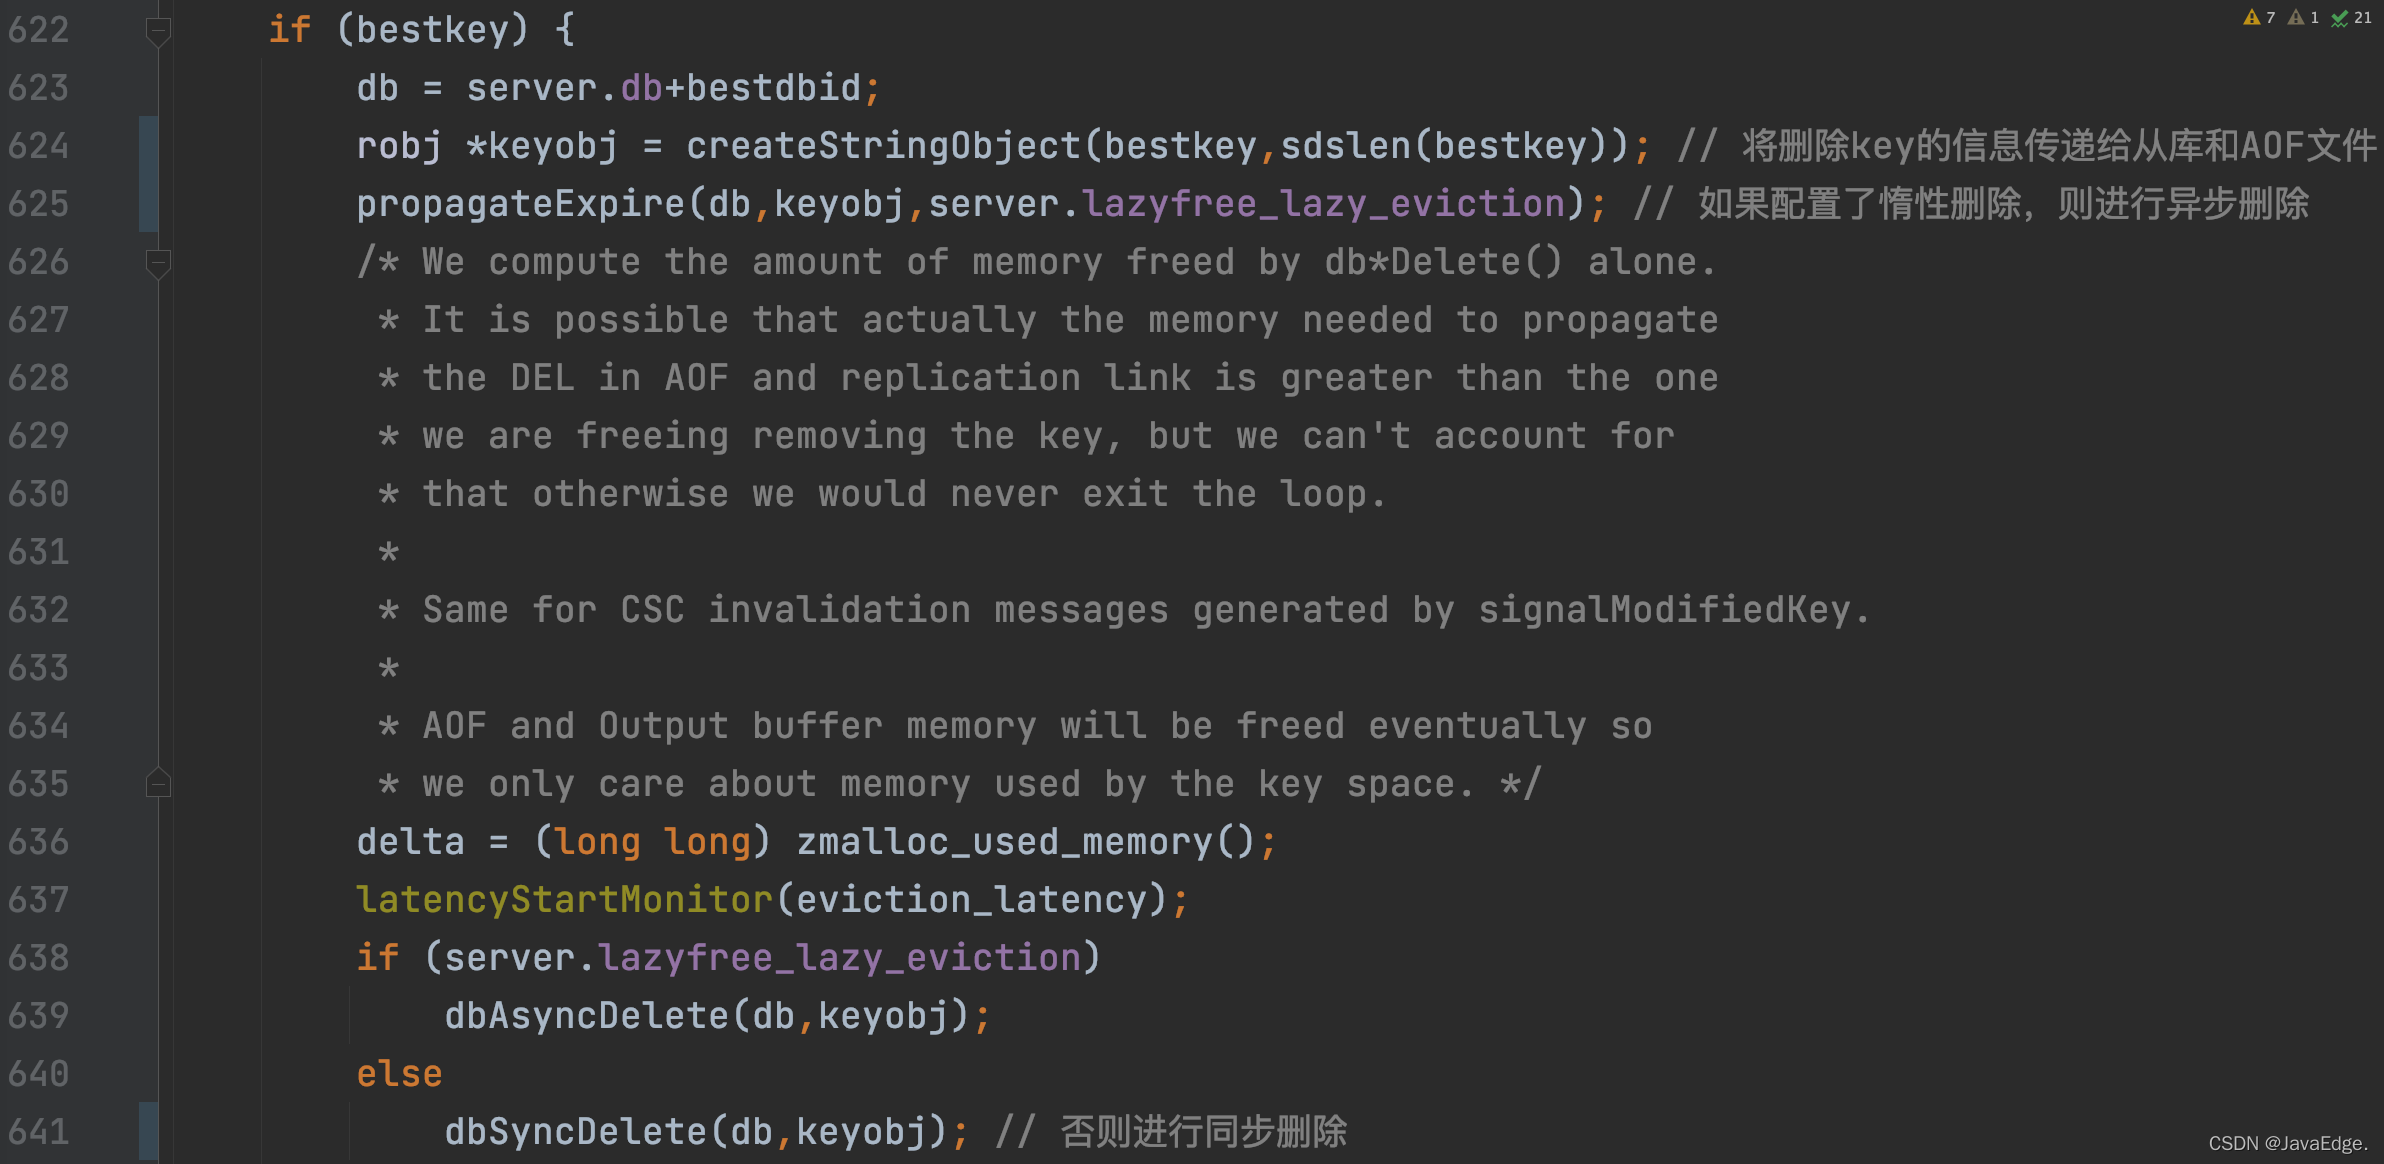2384x1164 pixels.
Task: Click the change marker beside line 625
Action: [x=148, y=204]
